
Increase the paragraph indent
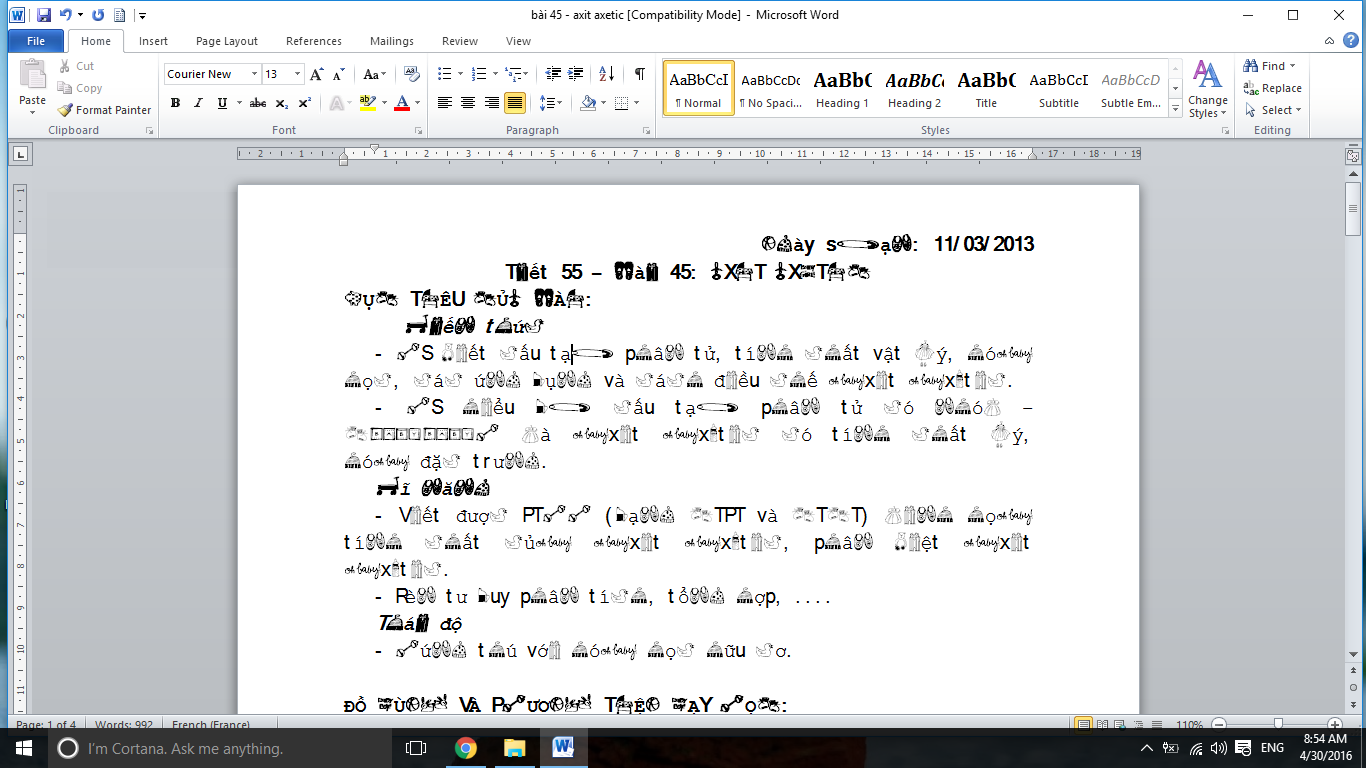[x=576, y=74]
